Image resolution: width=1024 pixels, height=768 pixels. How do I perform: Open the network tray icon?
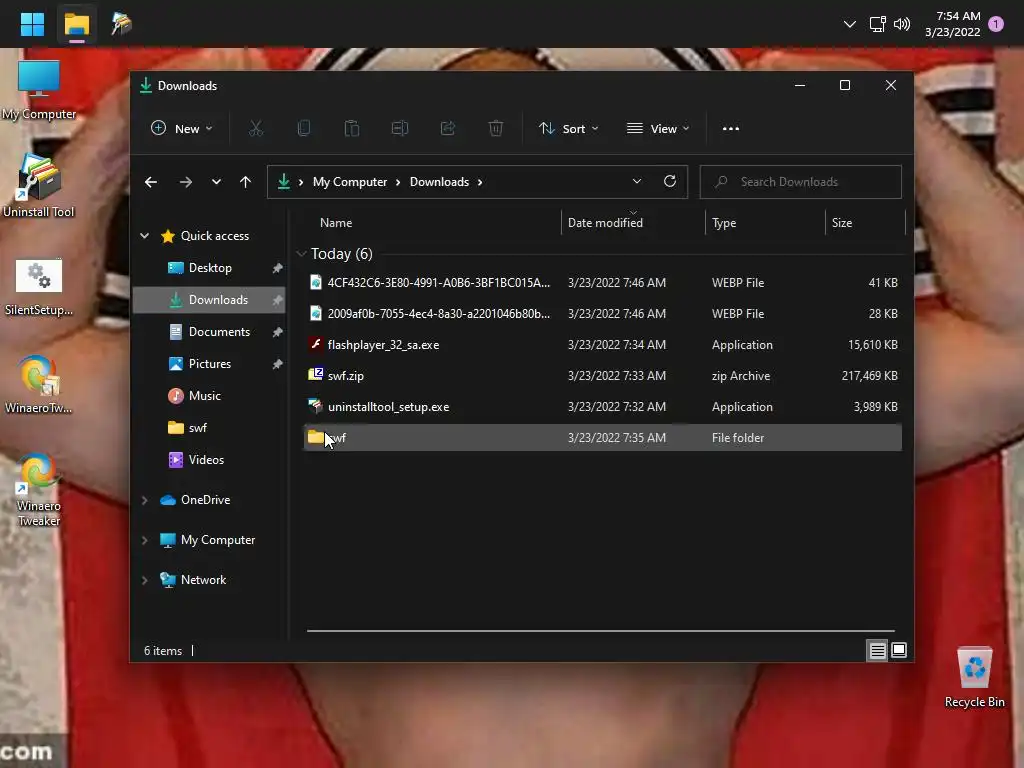877,24
